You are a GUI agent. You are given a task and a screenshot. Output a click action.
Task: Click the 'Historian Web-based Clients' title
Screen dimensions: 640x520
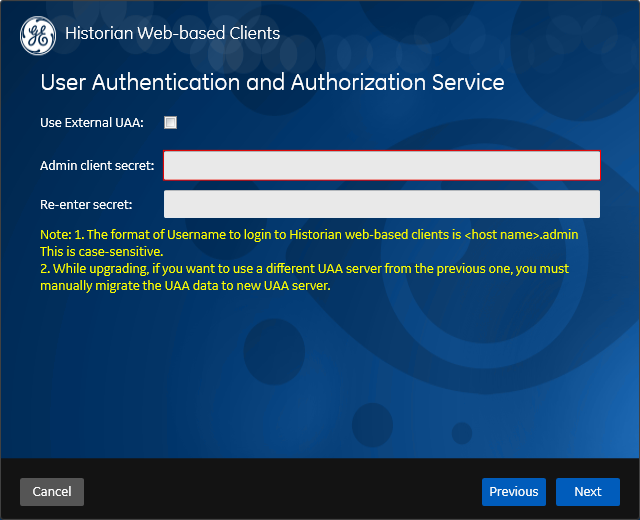[x=173, y=33]
